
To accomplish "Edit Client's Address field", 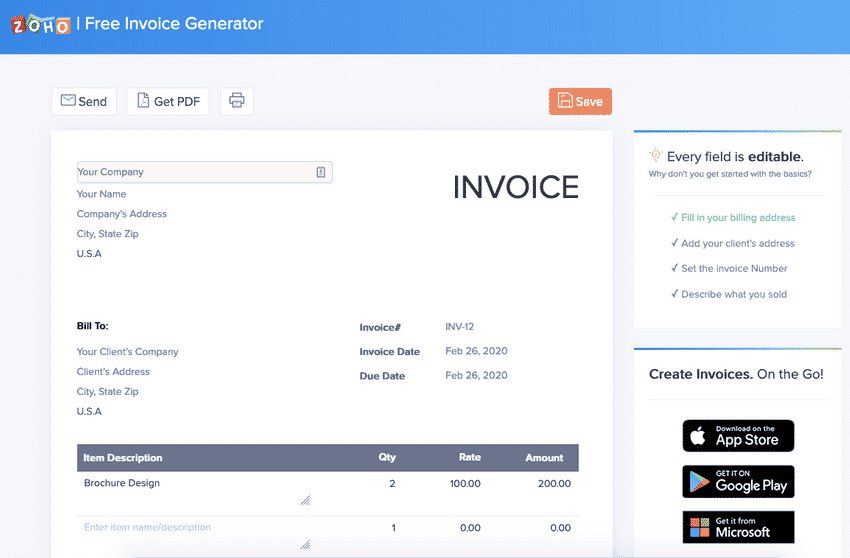I will coord(113,371).
